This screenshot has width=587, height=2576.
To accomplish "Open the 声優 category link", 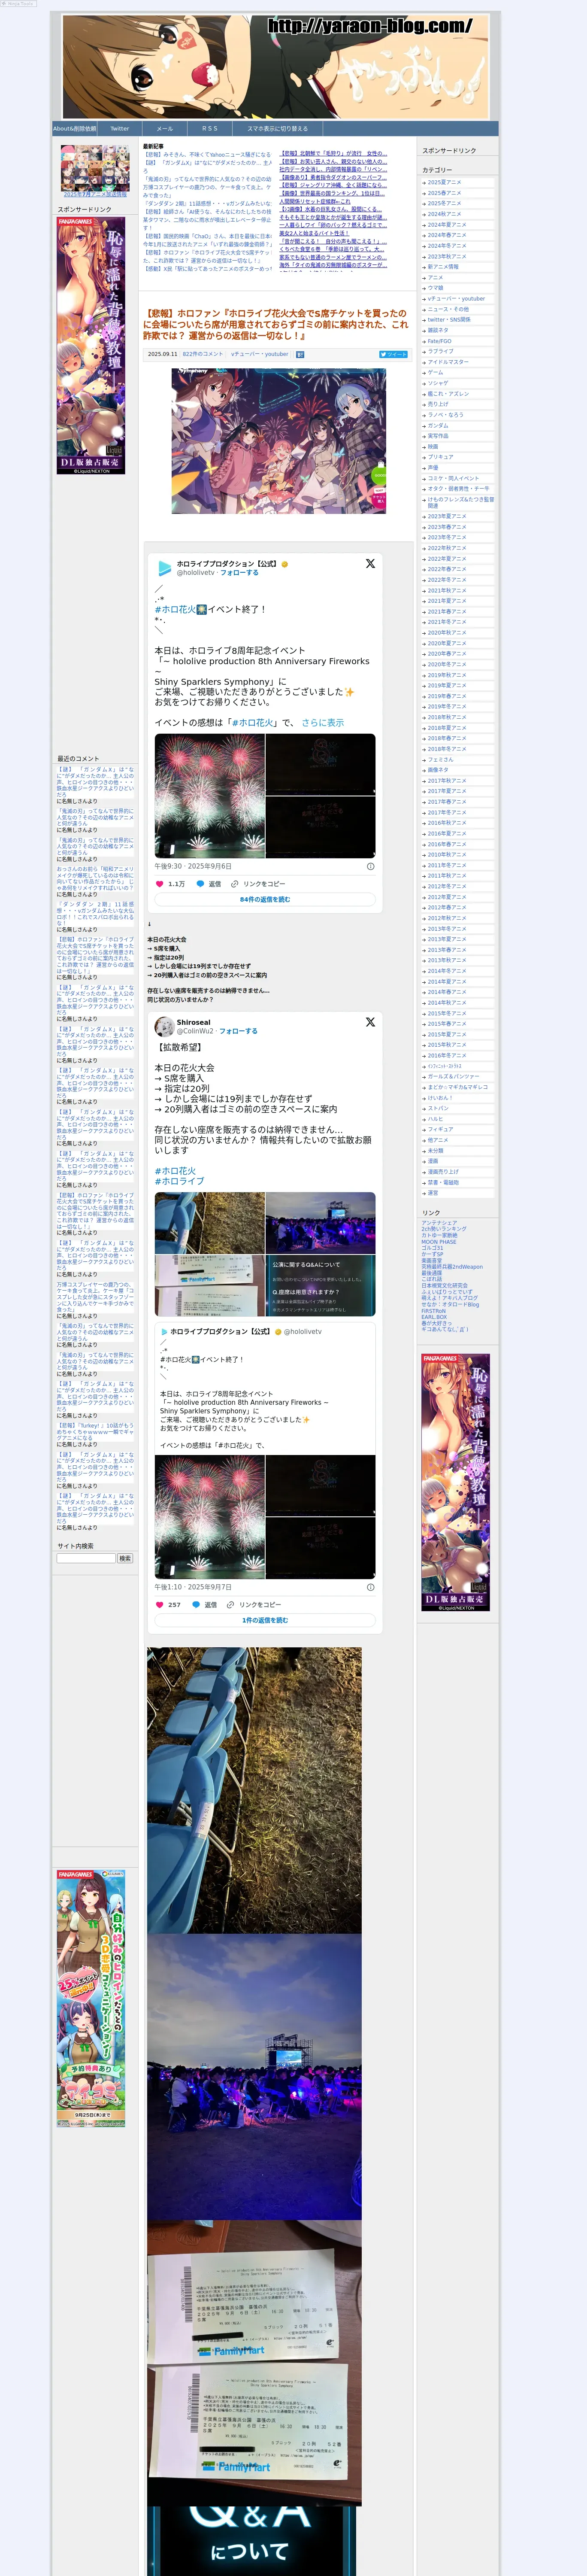I will [x=434, y=468].
